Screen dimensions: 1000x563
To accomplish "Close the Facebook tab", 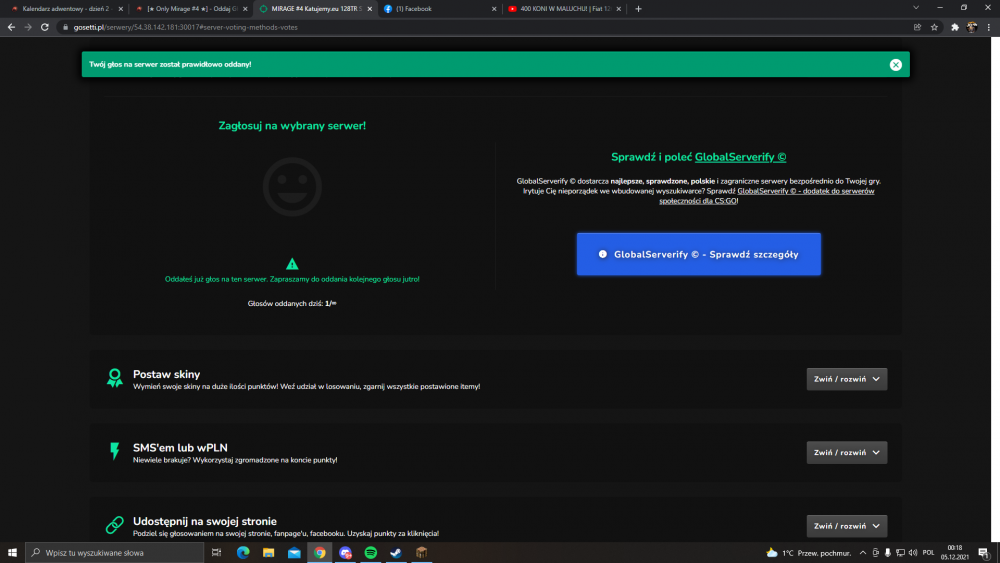I will pyautogui.click(x=494, y=9).
